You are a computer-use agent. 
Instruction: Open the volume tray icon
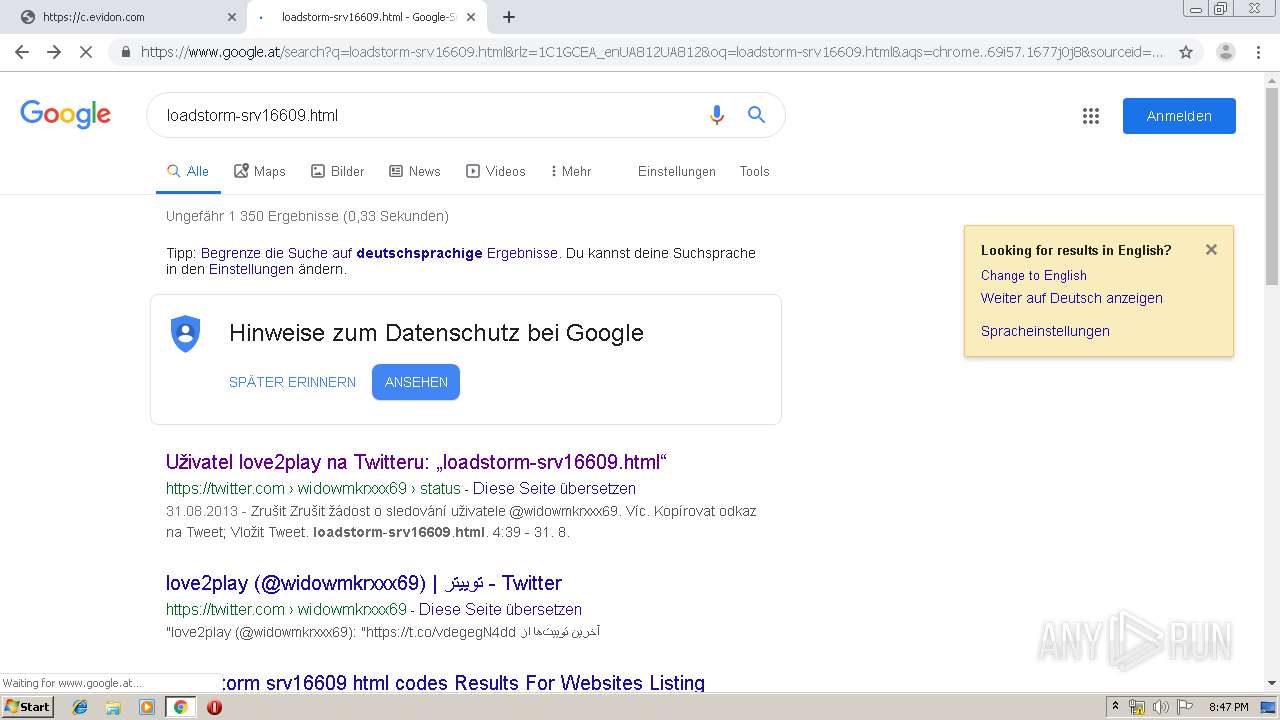1160,707
